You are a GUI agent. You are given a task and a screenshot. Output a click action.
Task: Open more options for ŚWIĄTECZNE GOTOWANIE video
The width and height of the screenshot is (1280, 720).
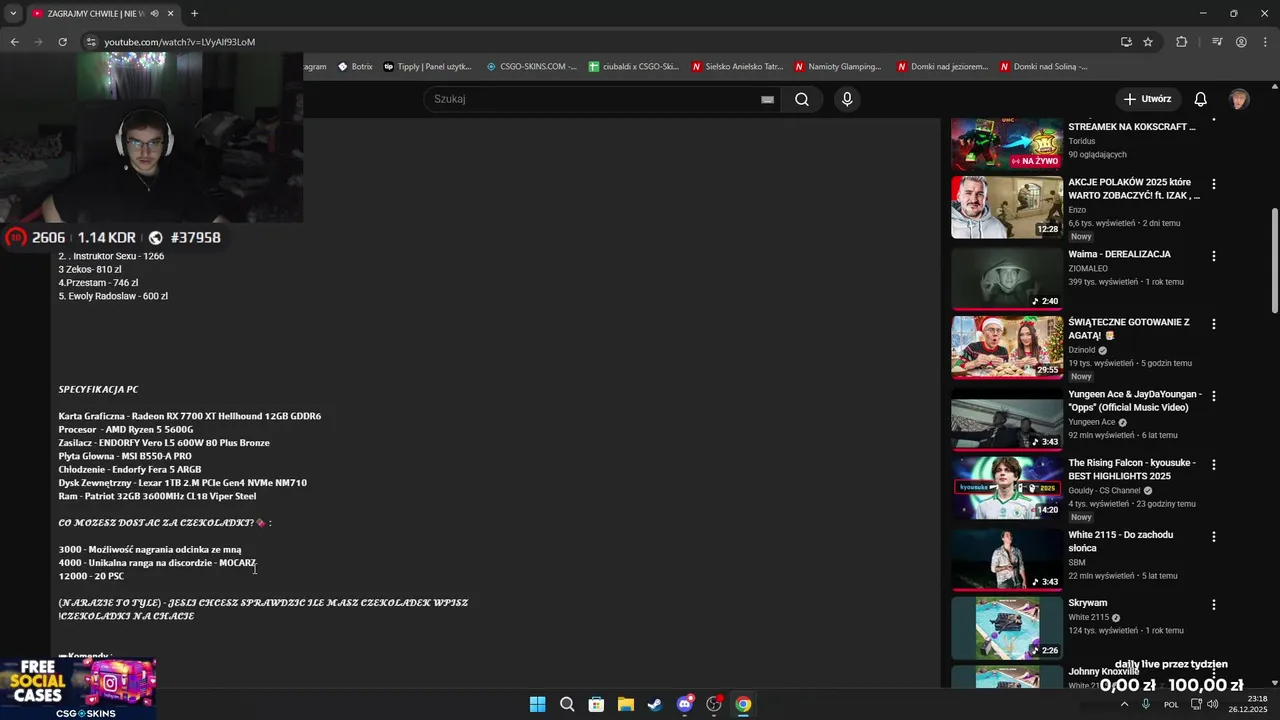click(1214, 324)
